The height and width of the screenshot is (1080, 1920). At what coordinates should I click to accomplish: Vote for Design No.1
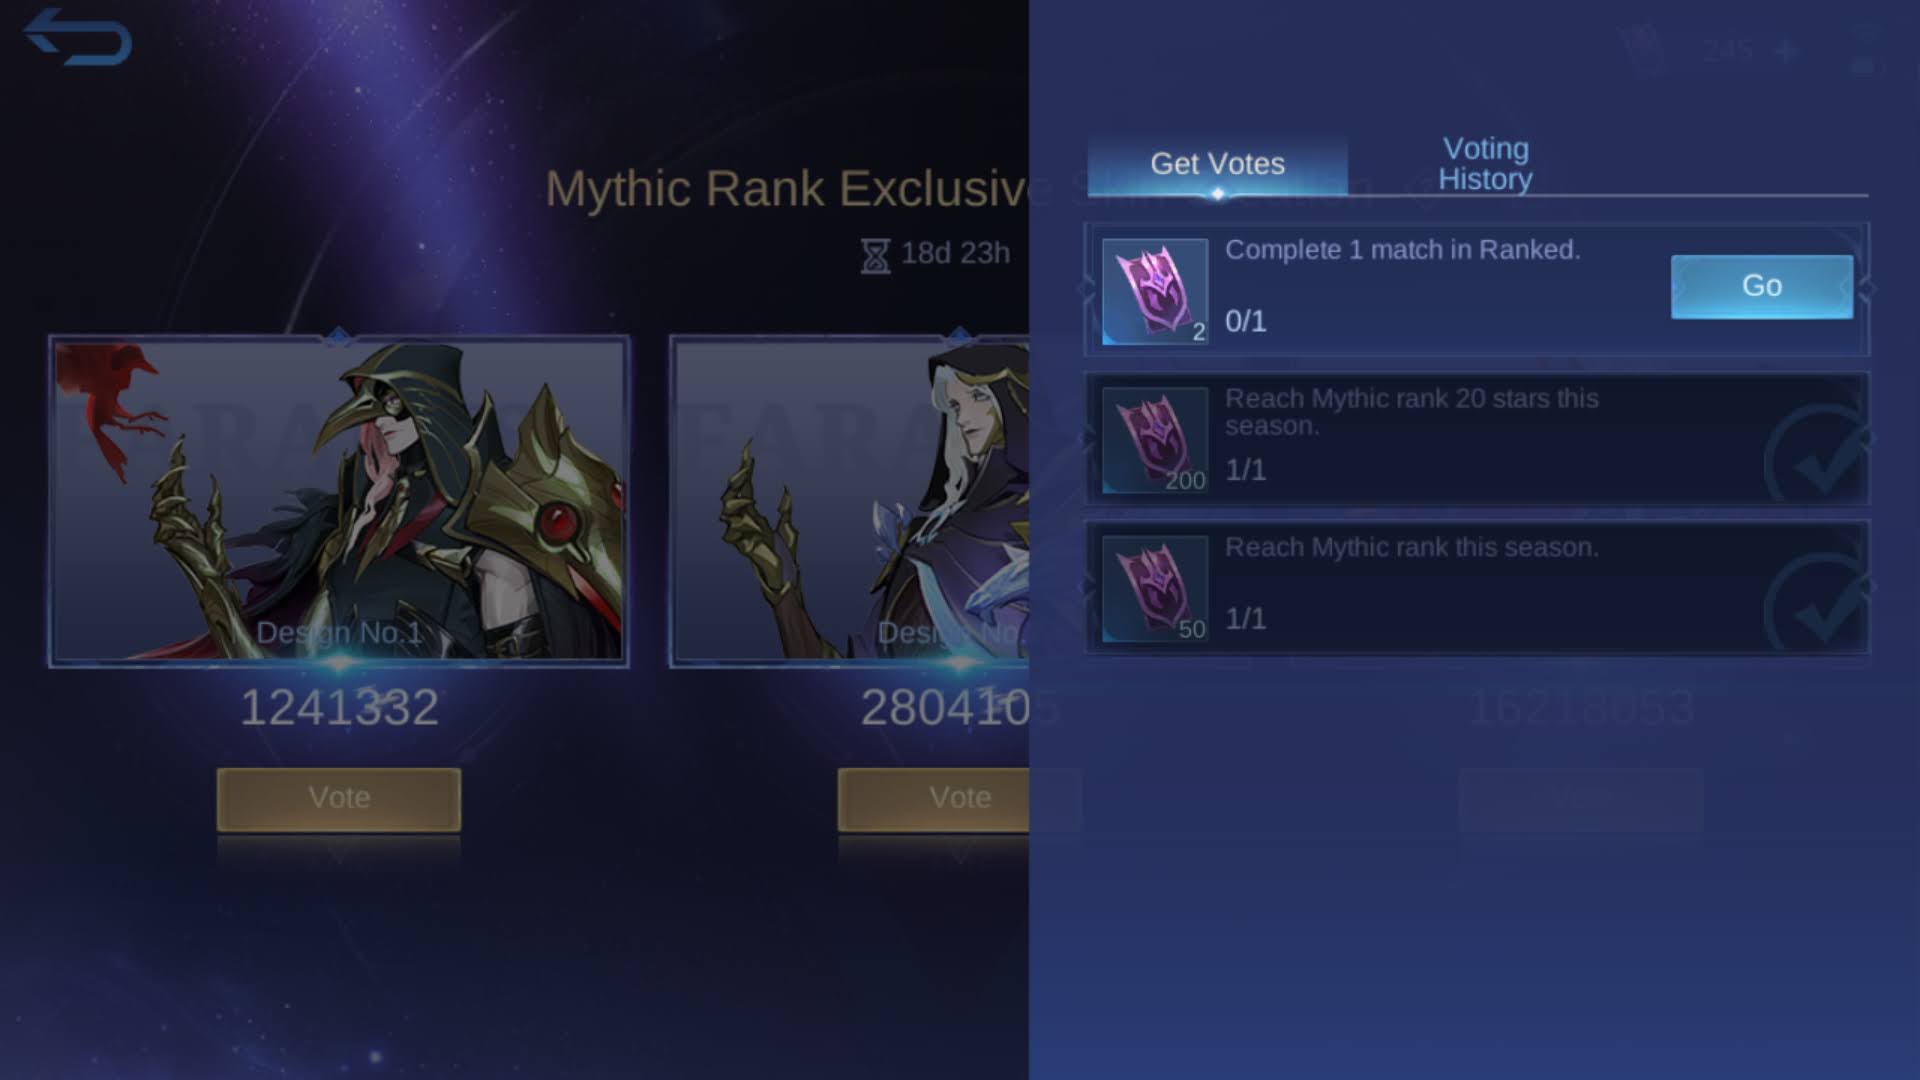pyautogui.click(x=339, y=798)
